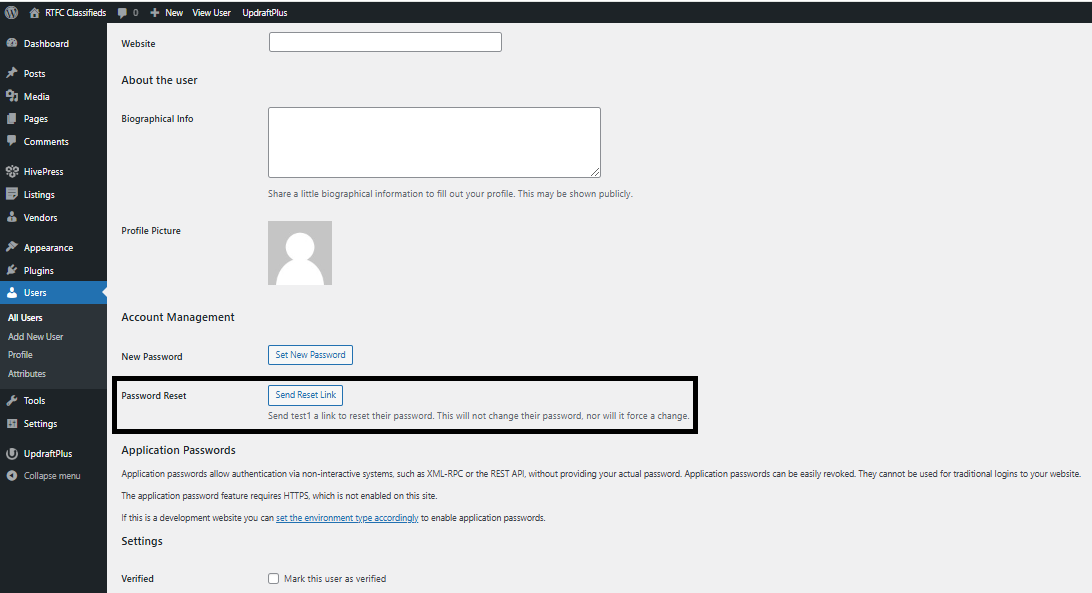This screenshot has height=593, width=1092.
Task: Open Attributes submenu item
Action: pyautogui.click(x=27, y=373)
